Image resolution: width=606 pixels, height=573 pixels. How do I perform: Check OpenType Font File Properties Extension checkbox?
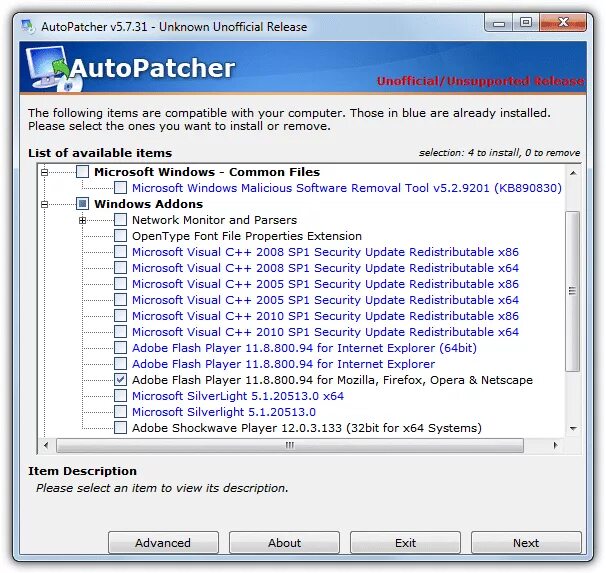click(121, 236)
